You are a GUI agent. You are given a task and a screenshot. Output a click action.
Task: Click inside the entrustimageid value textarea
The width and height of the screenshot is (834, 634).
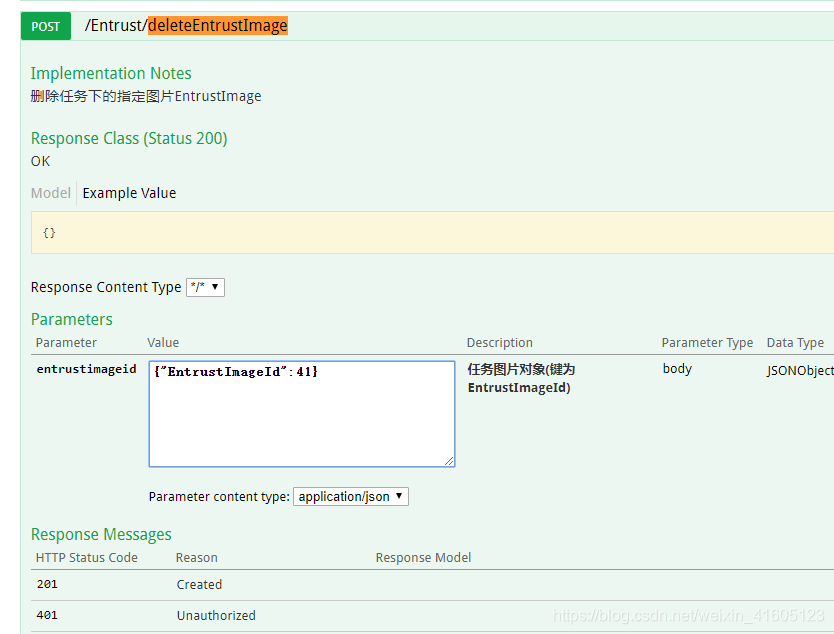[x=302, y=414]
